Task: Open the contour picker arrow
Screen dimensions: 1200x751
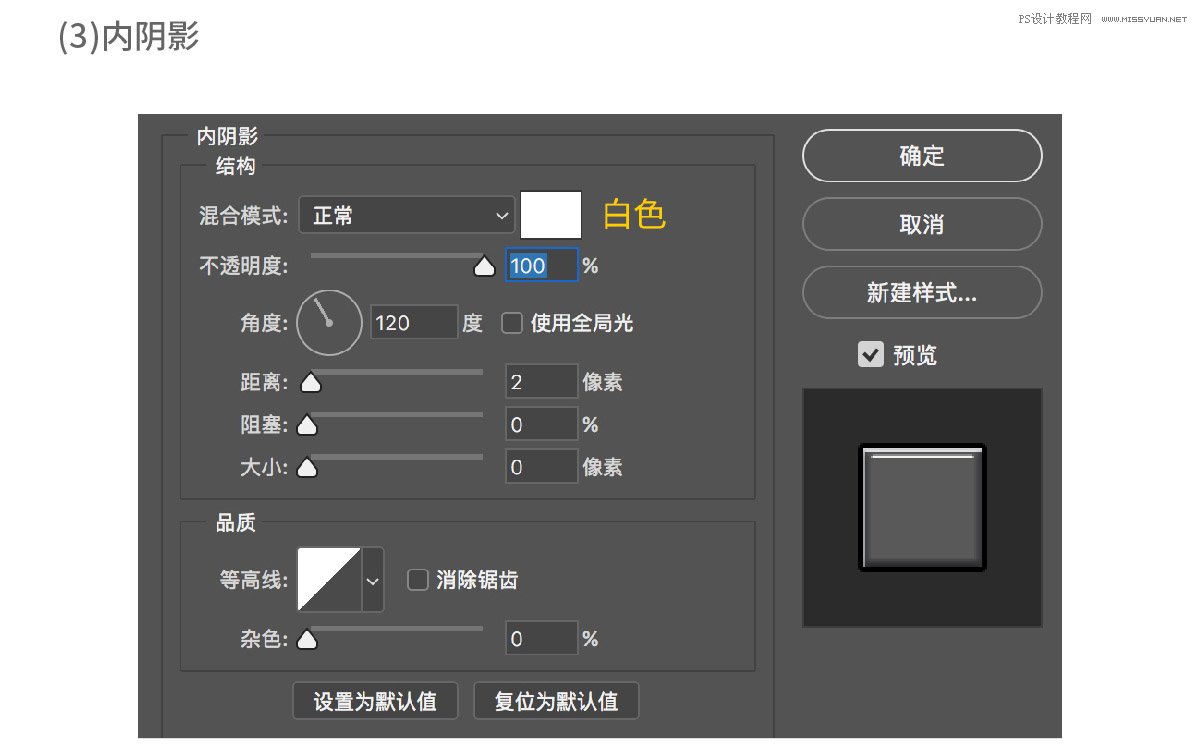Action: pyautogui.click(x=373, y=579)
